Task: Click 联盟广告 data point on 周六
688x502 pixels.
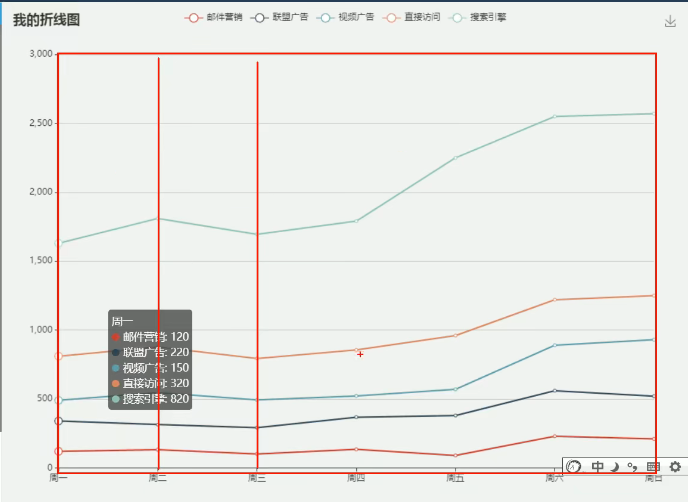Action: point(555,391)
